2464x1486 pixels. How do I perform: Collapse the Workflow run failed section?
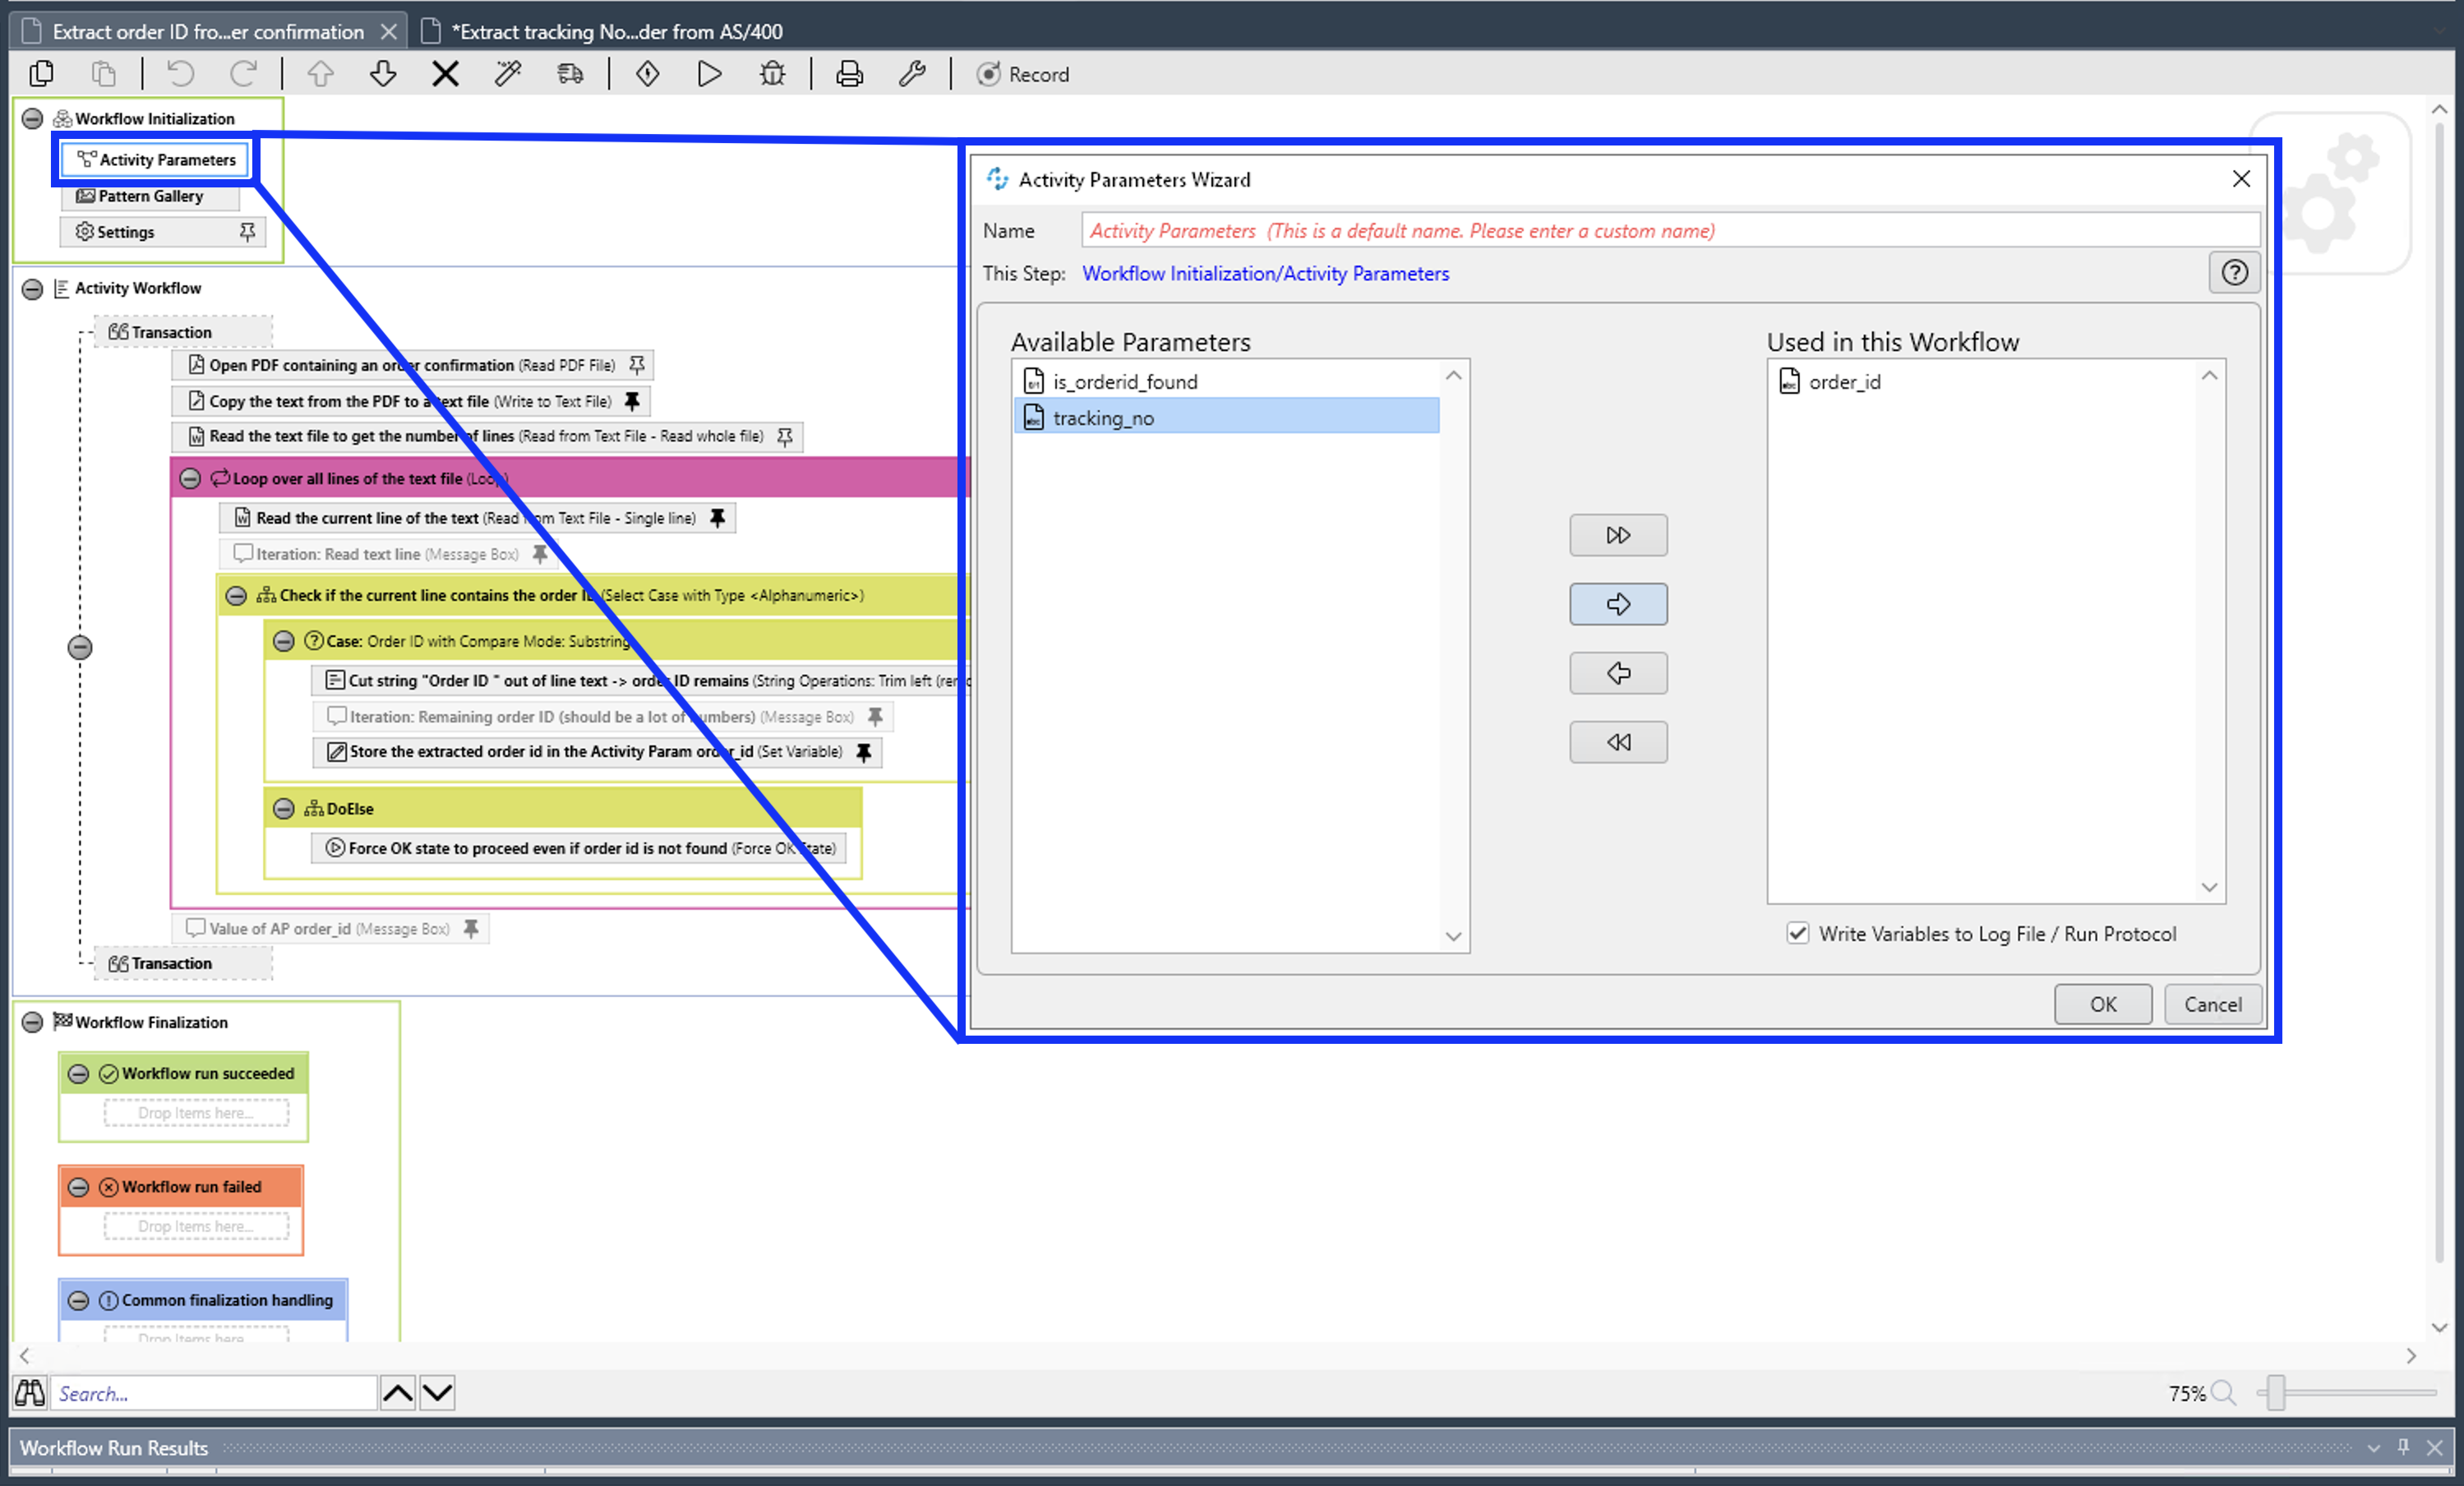pyautogui.click(x=78, y=1187)
